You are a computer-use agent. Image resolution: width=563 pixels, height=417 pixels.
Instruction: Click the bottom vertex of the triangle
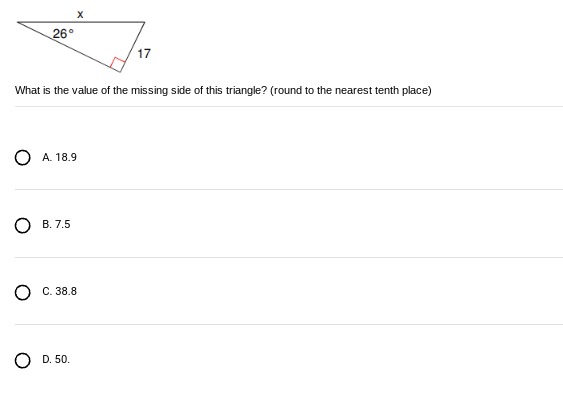coord(120,72)
